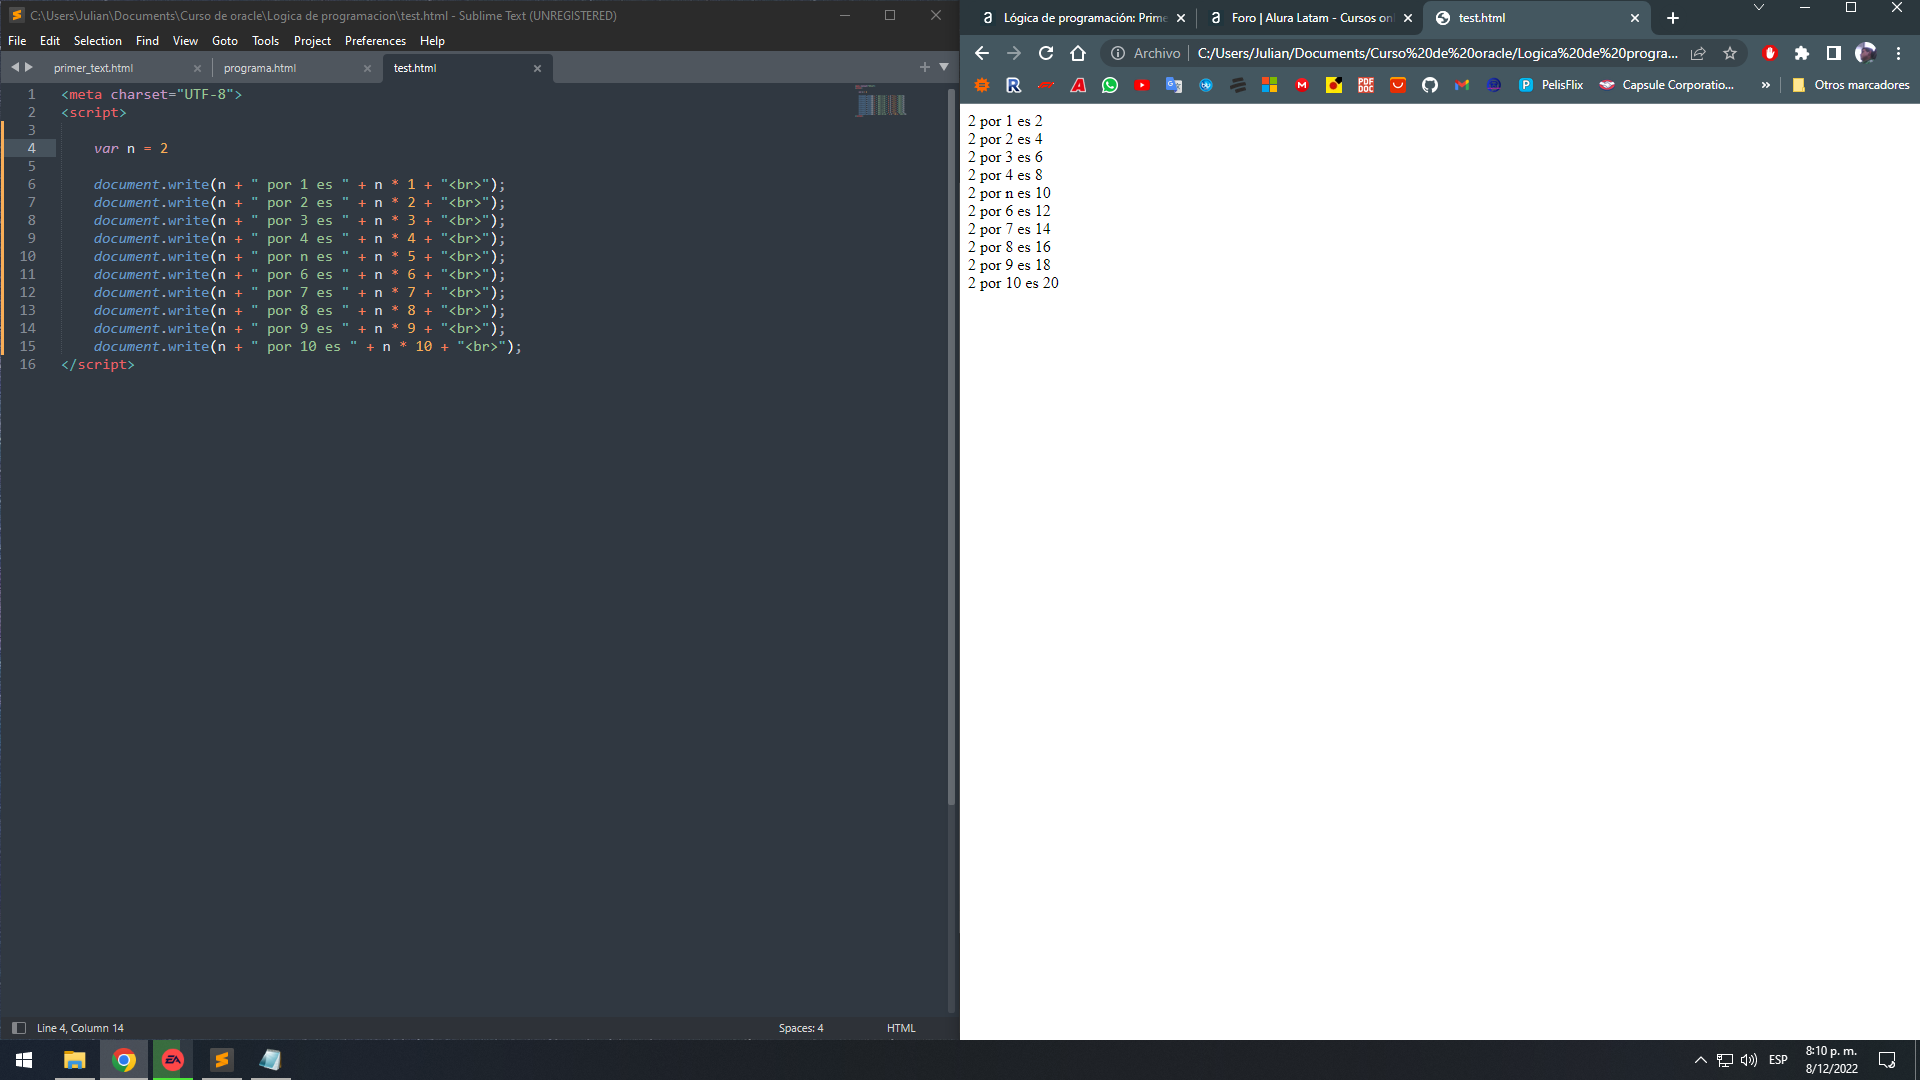Open Gmail bookmark

tap(1462, 85)
